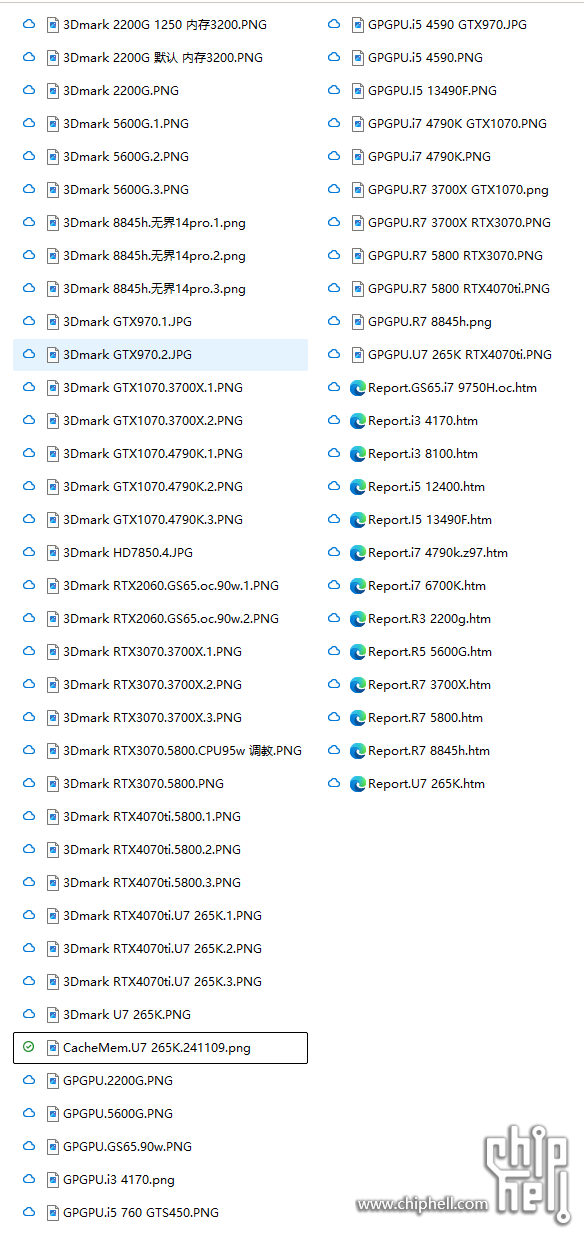Viewport: 584px width, 1239px height.
Task: Click the image icon of 3Dmark HD7850.4.JPG
Action: [x=53, y=553]
